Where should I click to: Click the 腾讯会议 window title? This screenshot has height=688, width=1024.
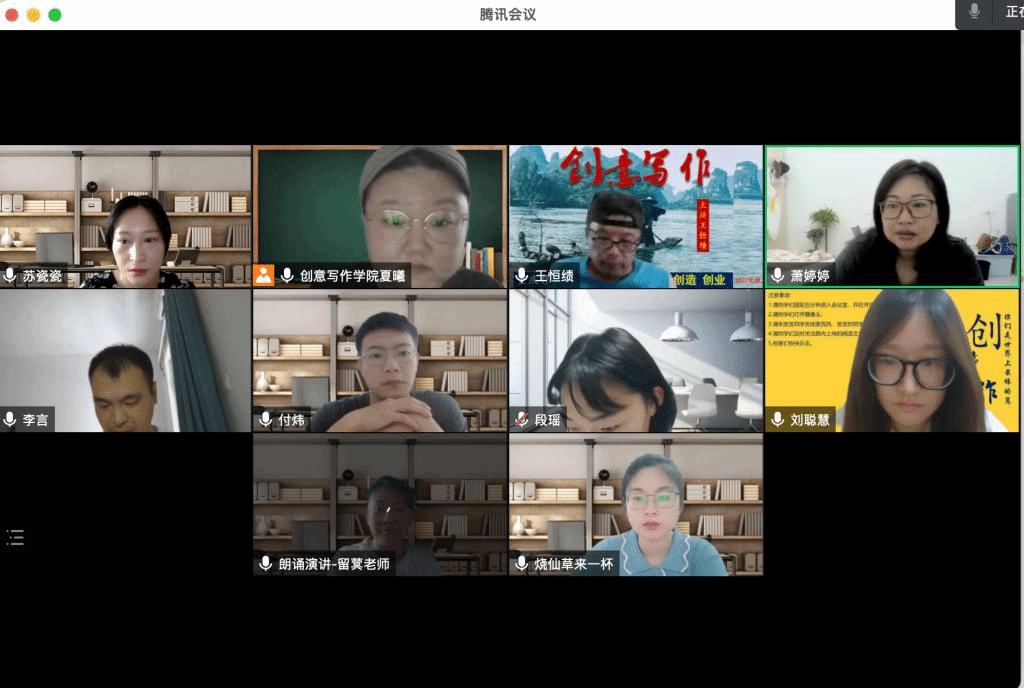pyautogui.click(x=508, y=14)
